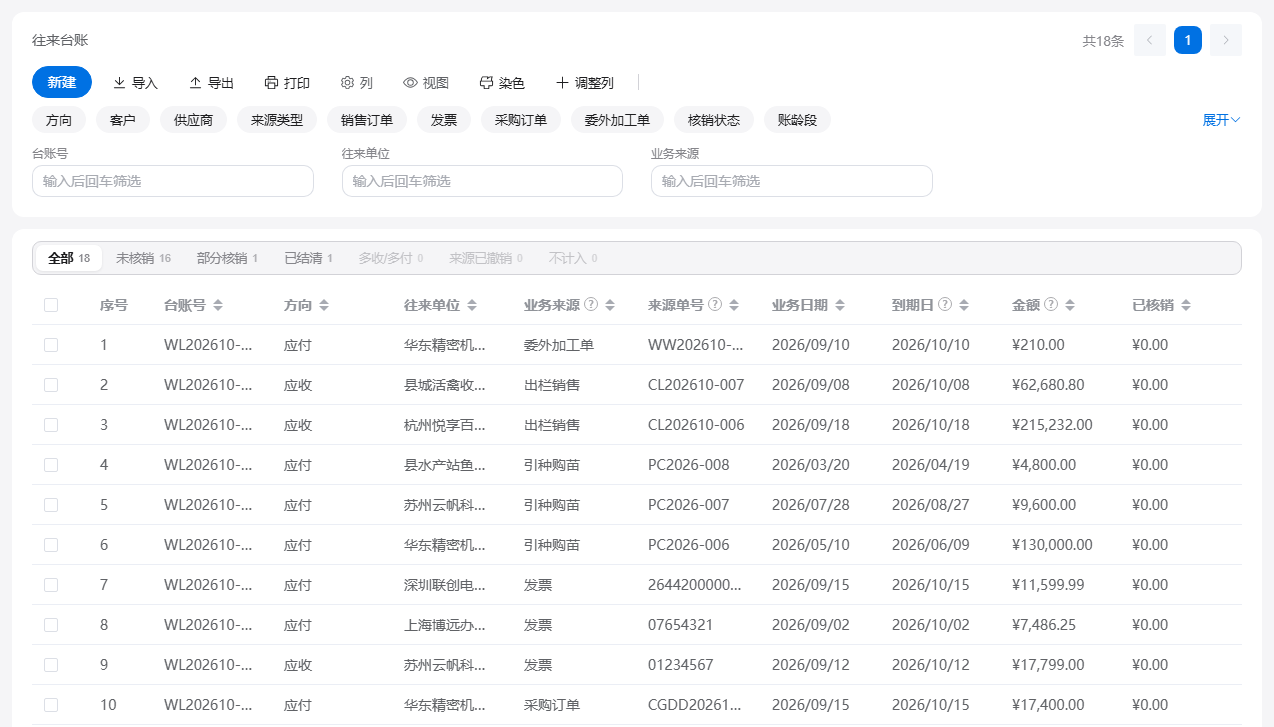This screenshot has height=727, width=1274.
Task: Focus the 业务来源 filter input
Action: pyautogui.click(x=792, y=181)
